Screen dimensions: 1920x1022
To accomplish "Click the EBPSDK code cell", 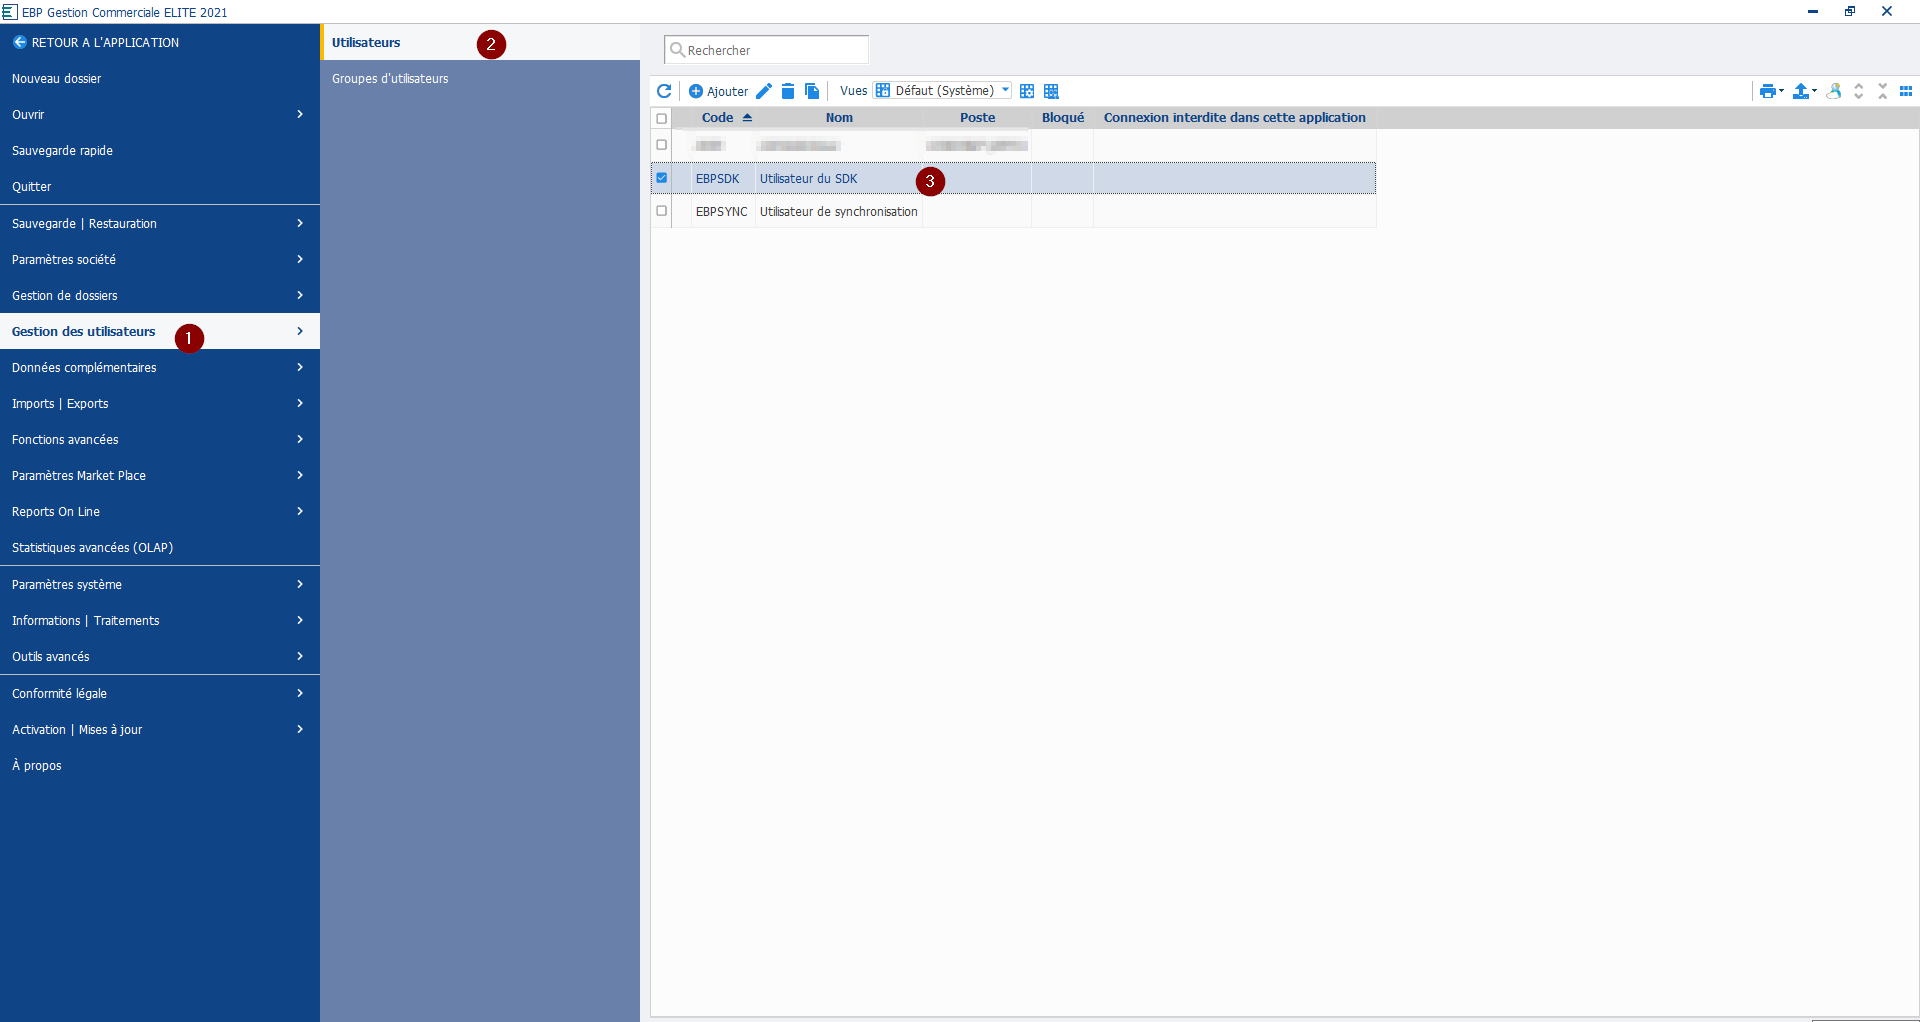I will click(722, 178).
